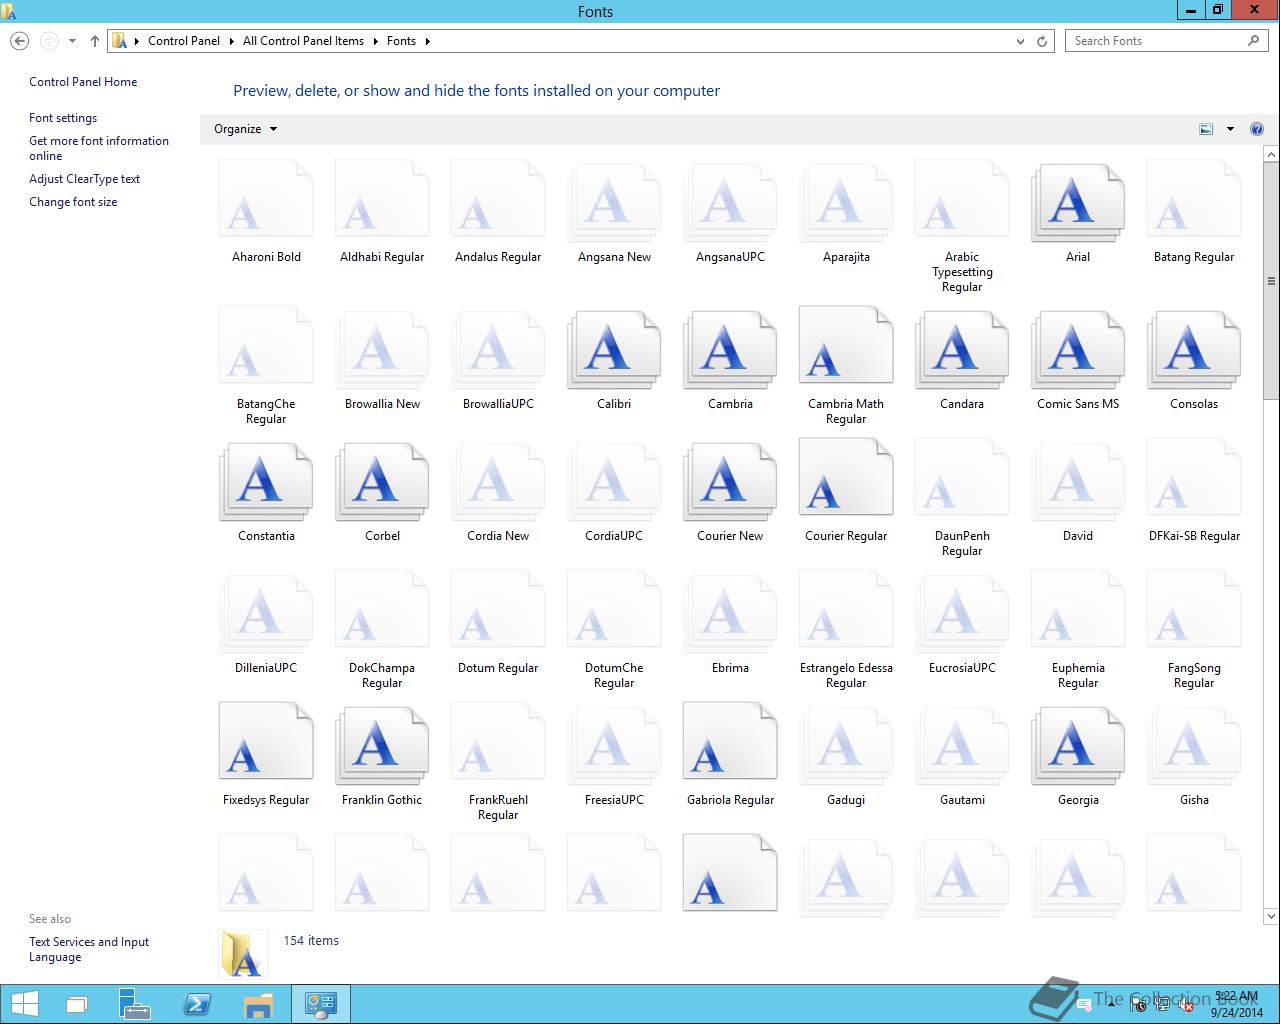Go back using the Back arrow
Screen dimensions: 1280x1024
click(19, 41)
